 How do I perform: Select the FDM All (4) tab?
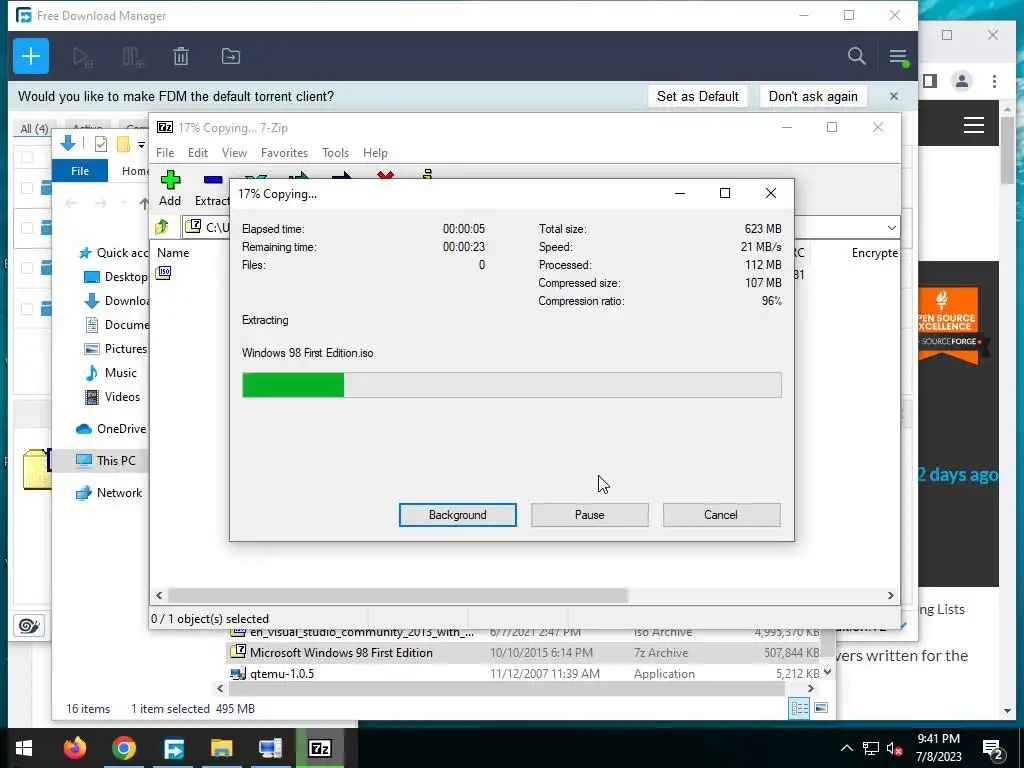(34, 129)
